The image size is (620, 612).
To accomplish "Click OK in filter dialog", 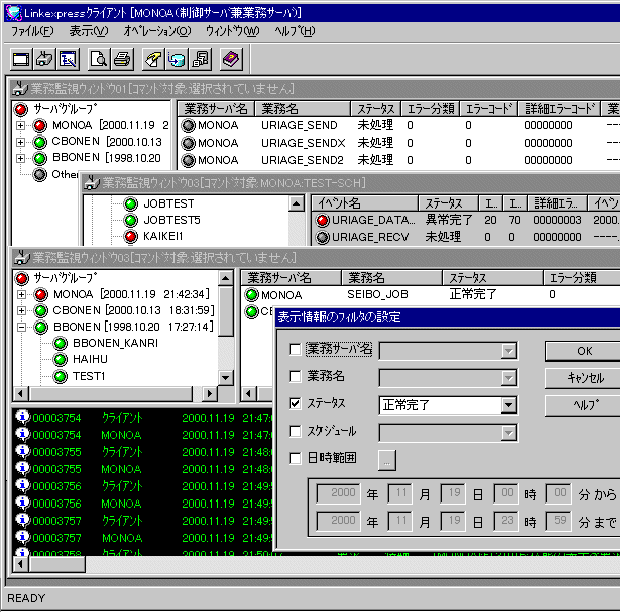I will (584, 351).
